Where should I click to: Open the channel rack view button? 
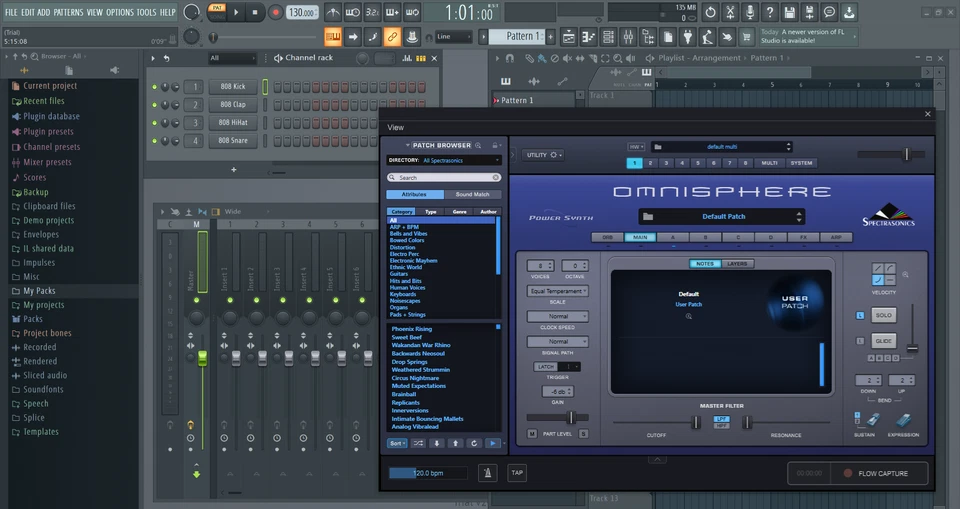click(609, 37)
